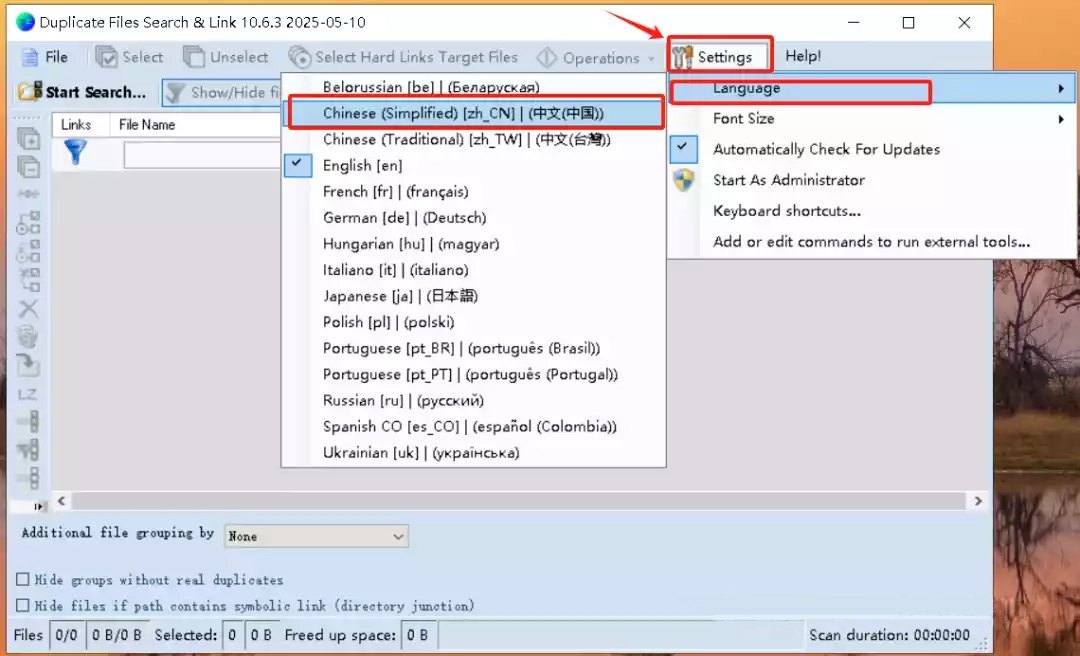Screen dimensions: 1080x656
Task: Click the wrench icon on Settings
Action: coord(682,58)
